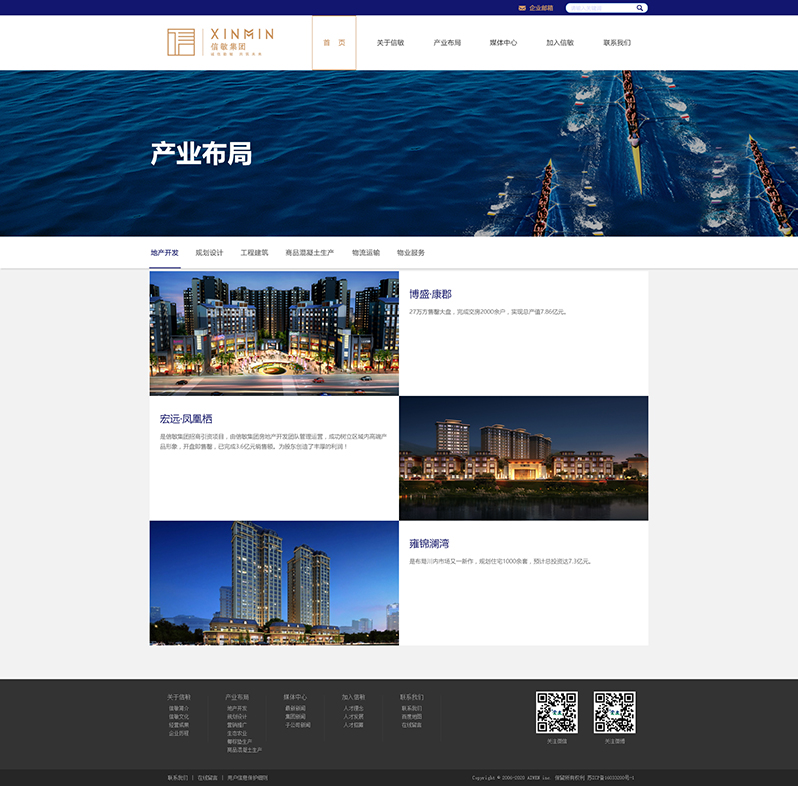Select 联系我们 in the top navigation
The height and width of the screenshot is (786, 798).
click(617, 43)
